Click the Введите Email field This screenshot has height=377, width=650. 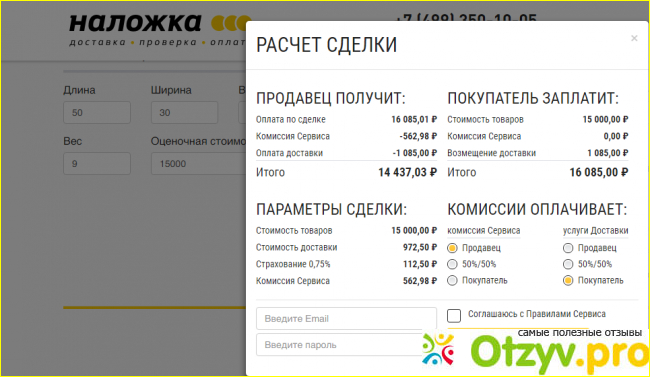(x=346, y=319)
